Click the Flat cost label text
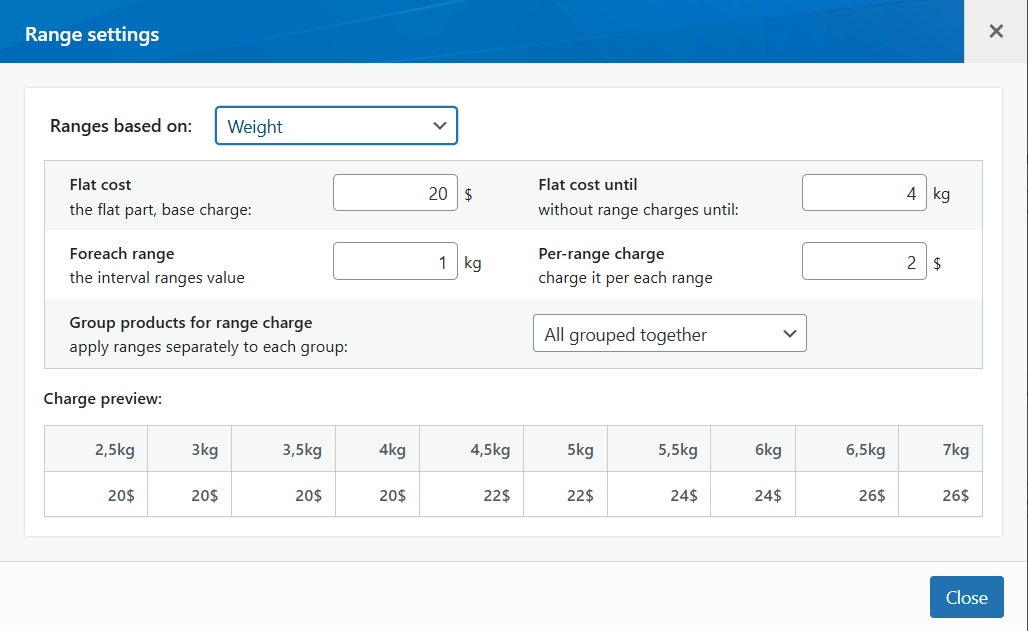 101,184
